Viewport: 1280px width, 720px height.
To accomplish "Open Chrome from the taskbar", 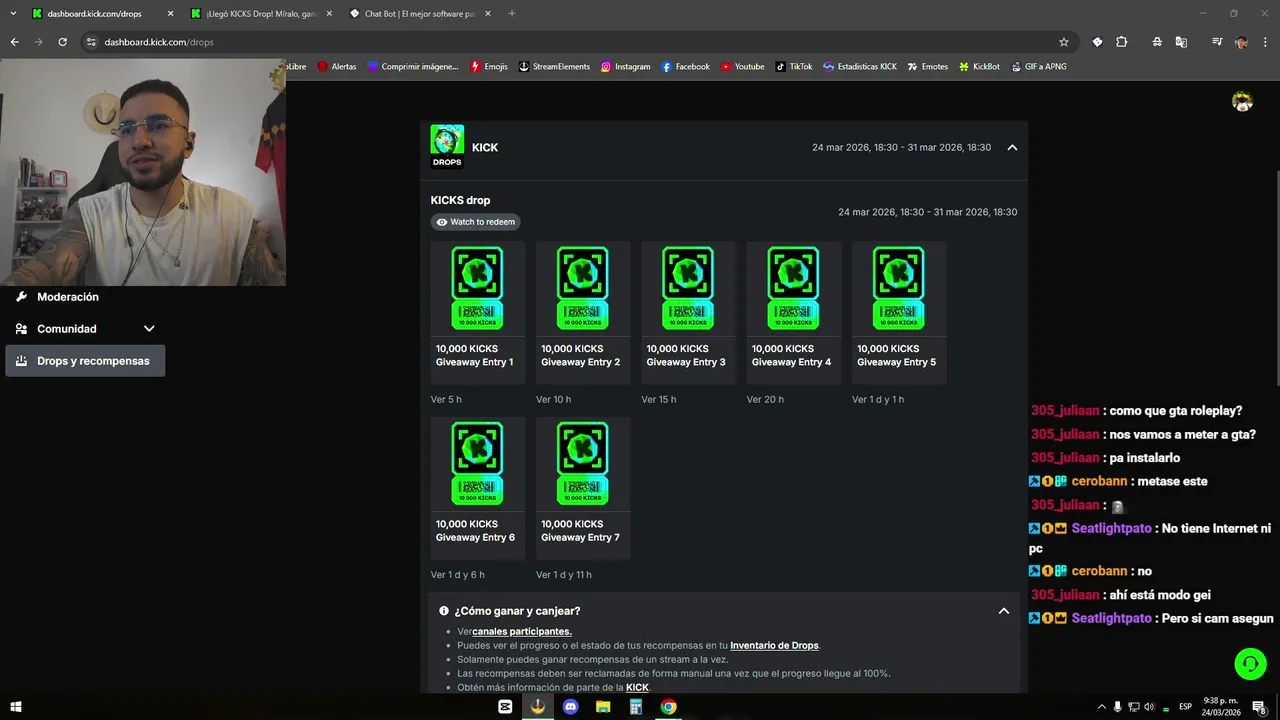I will coord(668,707).
